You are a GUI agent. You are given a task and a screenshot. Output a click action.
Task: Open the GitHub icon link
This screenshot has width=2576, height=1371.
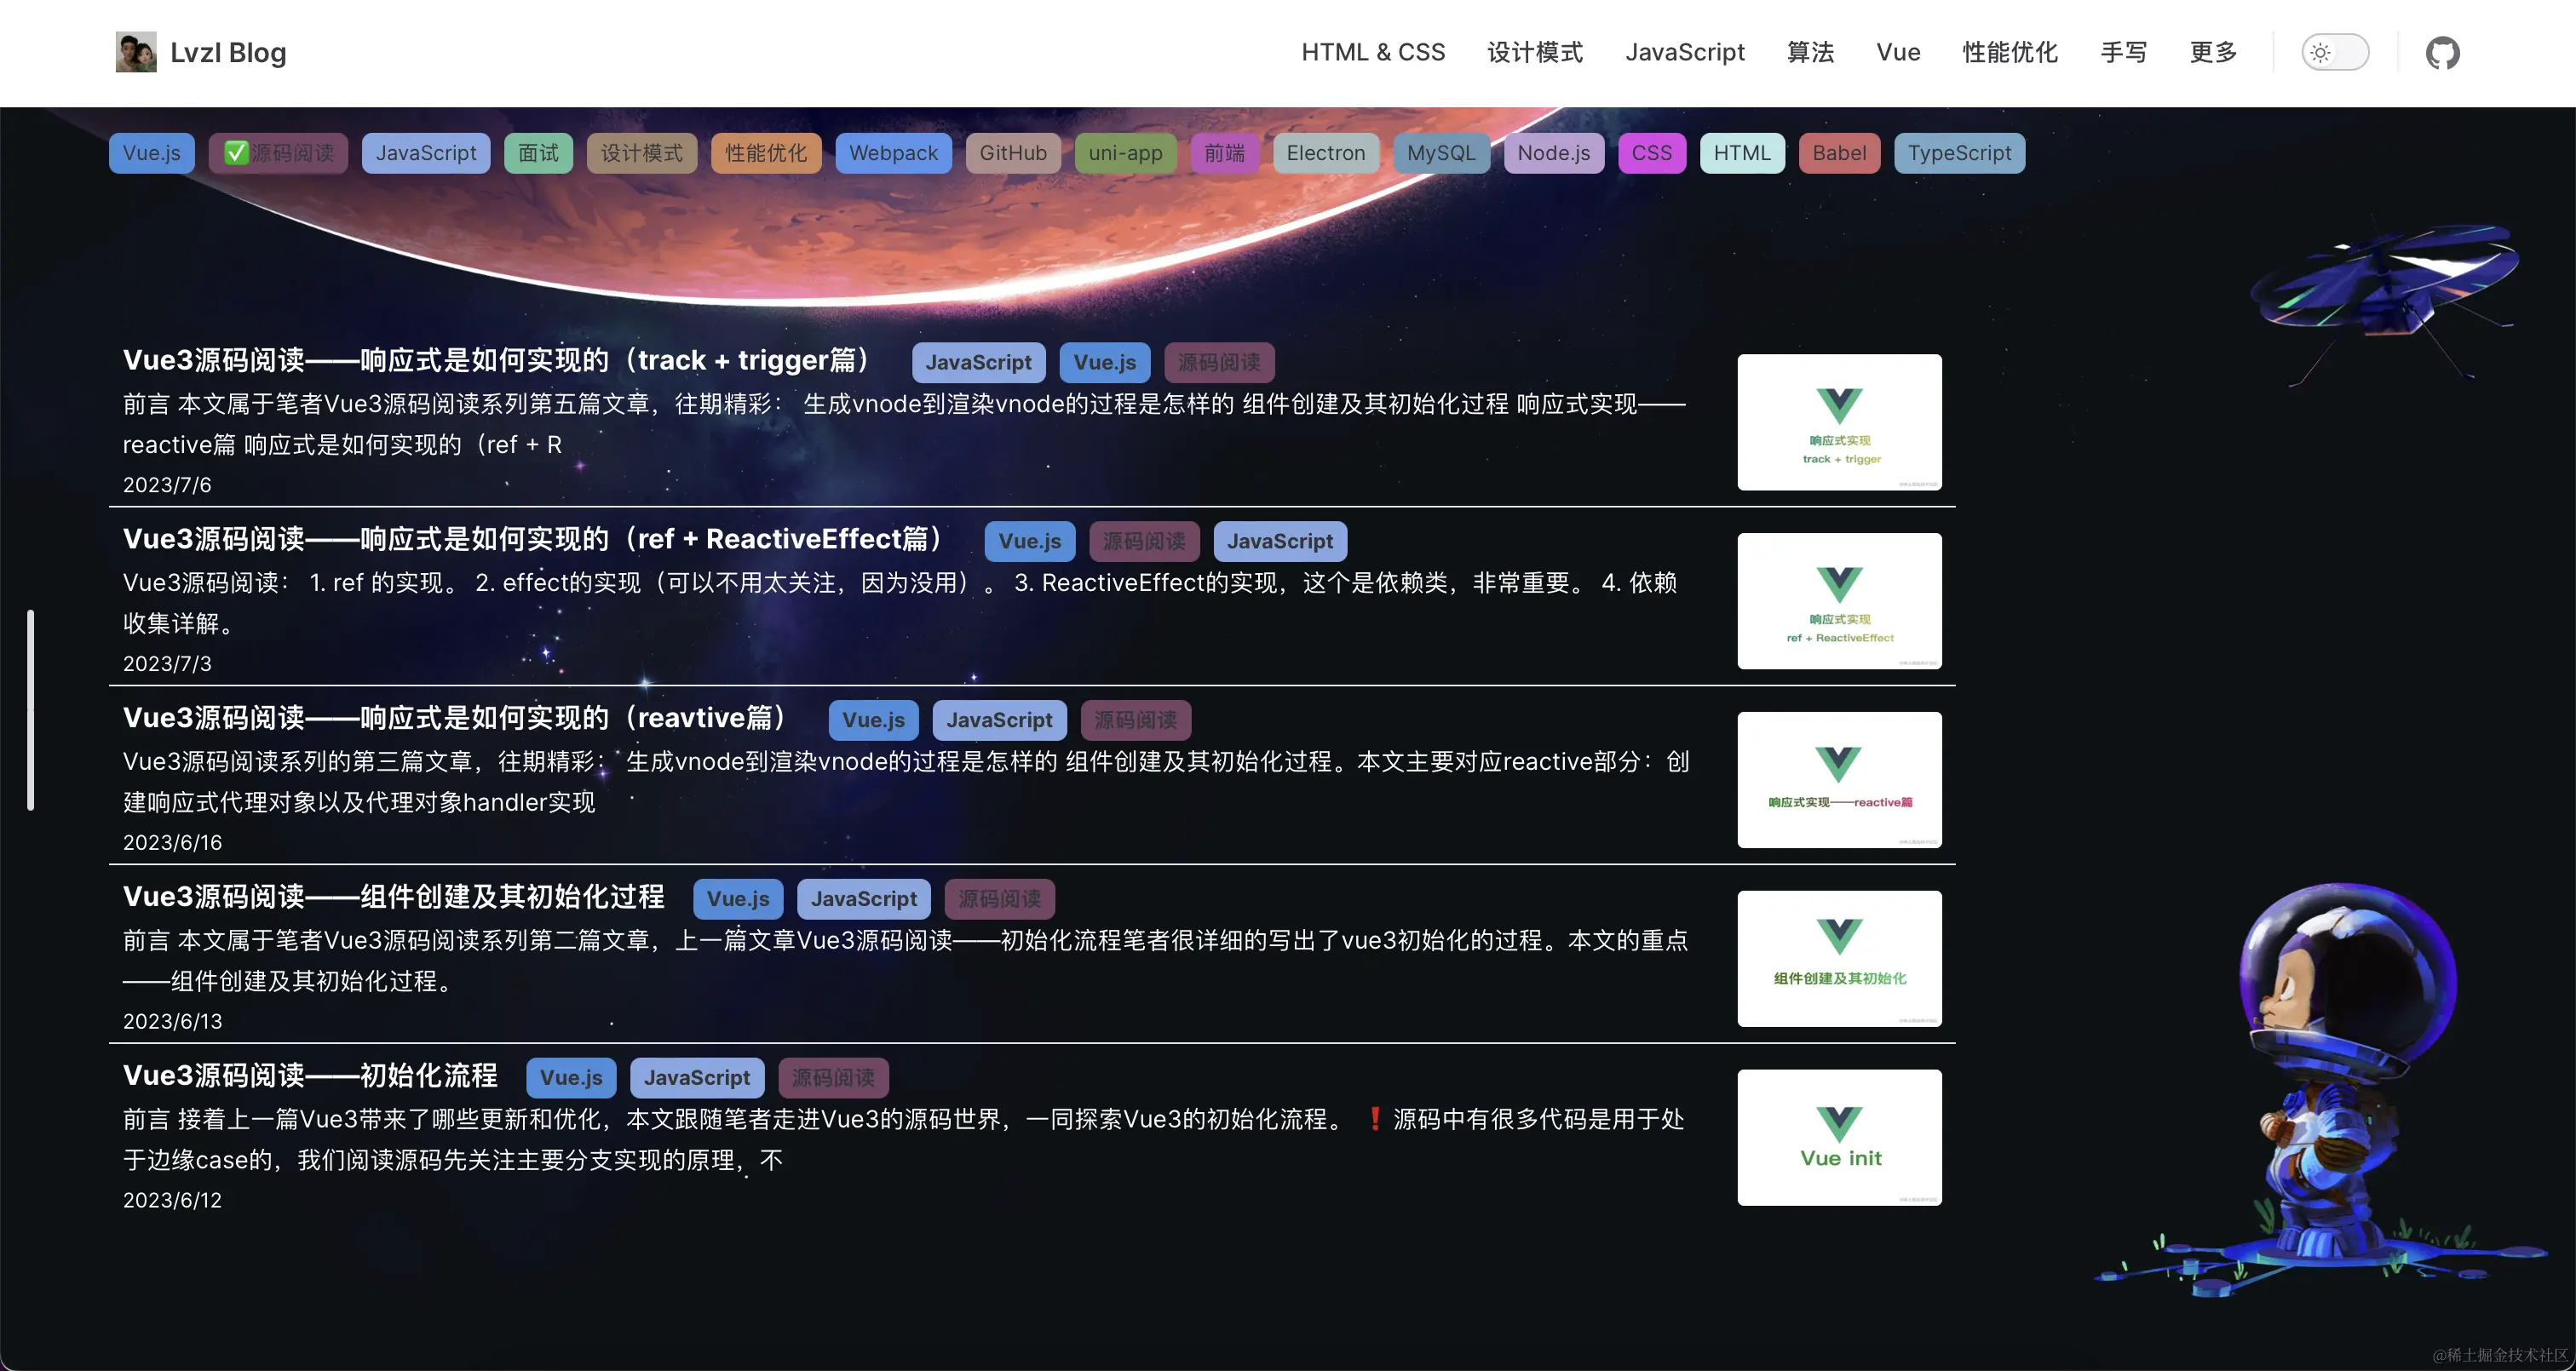(2442, 52)
